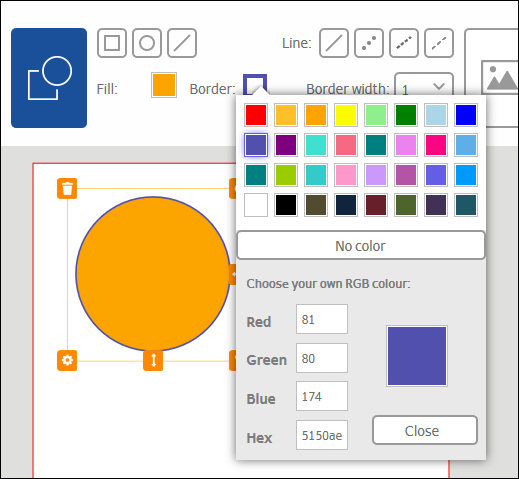The height and width of the screenshot is (479, 519).
Task: Click the blue shapes panel icon
Action: 49,78
